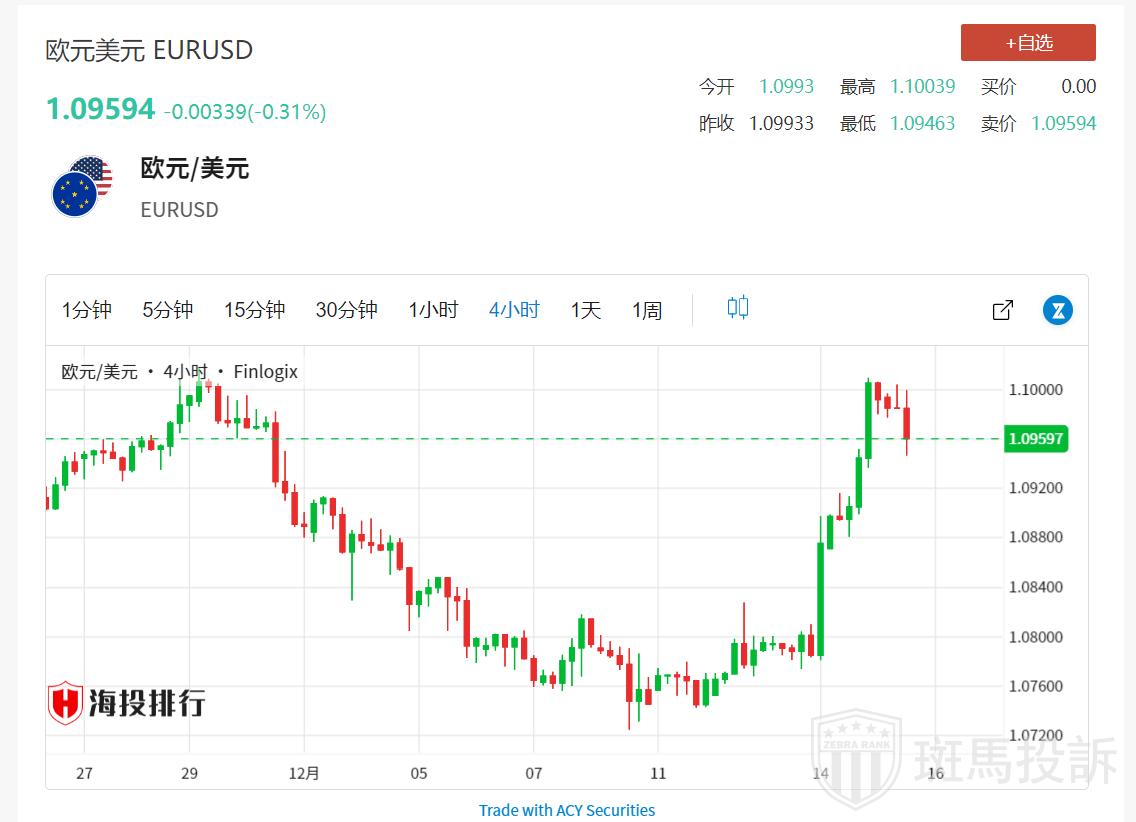Click the green 1.09597 current price label
Viewport: 1136px width, 822px height.
pos(1036,439)
